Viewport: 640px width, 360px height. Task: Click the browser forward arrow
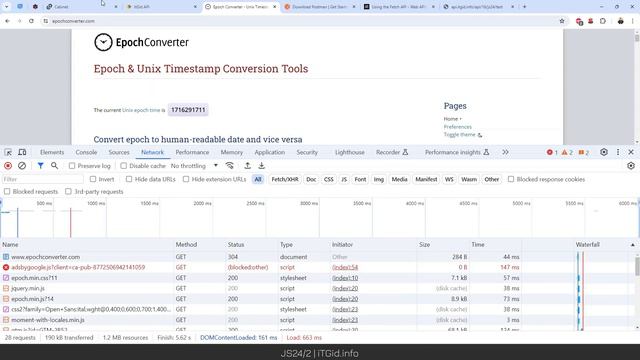click(19, 21)
